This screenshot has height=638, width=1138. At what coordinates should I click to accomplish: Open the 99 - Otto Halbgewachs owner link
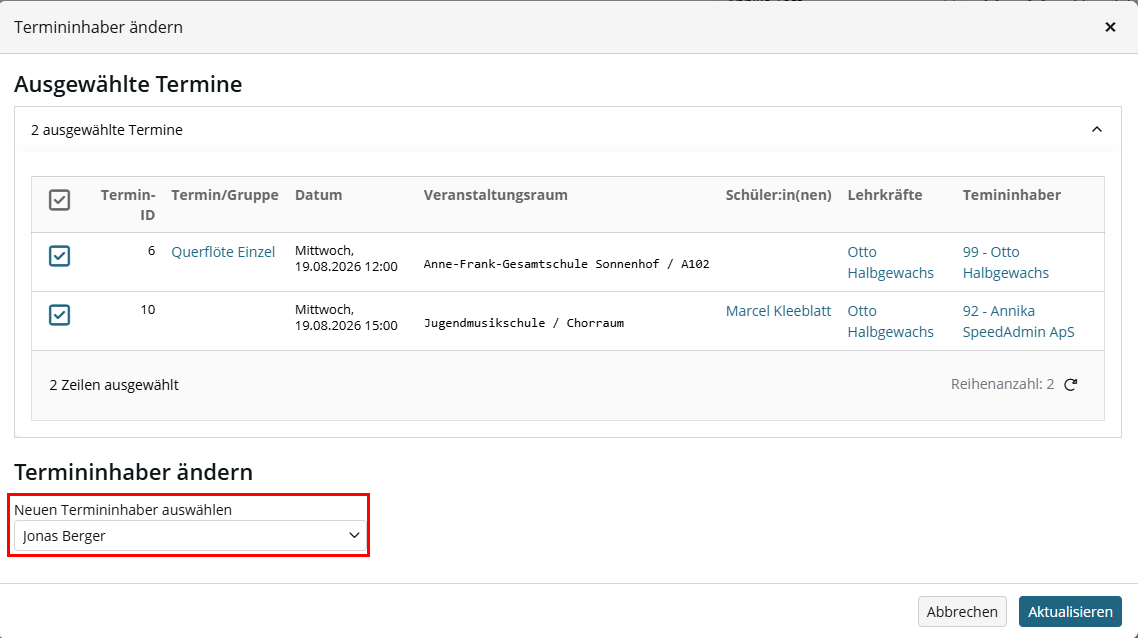click(x=1006, y=262)
